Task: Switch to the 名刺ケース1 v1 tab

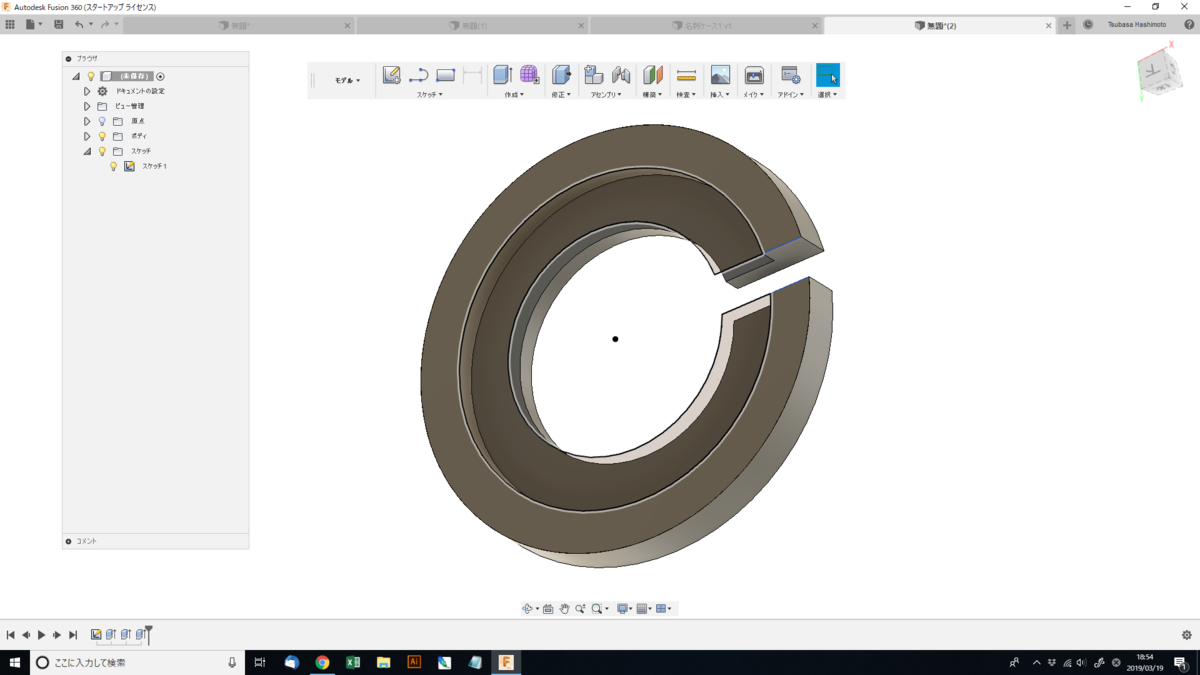Action: click(x=706, y=25)
